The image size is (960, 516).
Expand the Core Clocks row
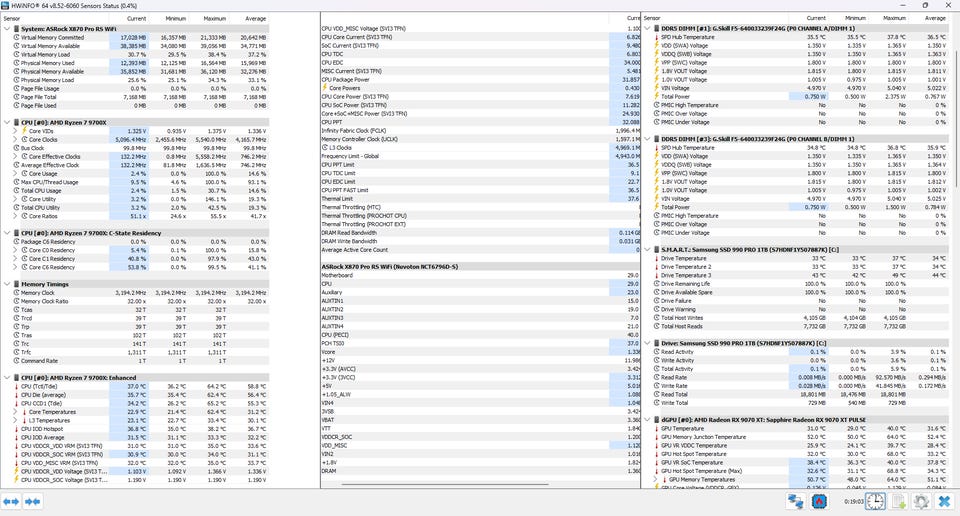coord(15,140)
